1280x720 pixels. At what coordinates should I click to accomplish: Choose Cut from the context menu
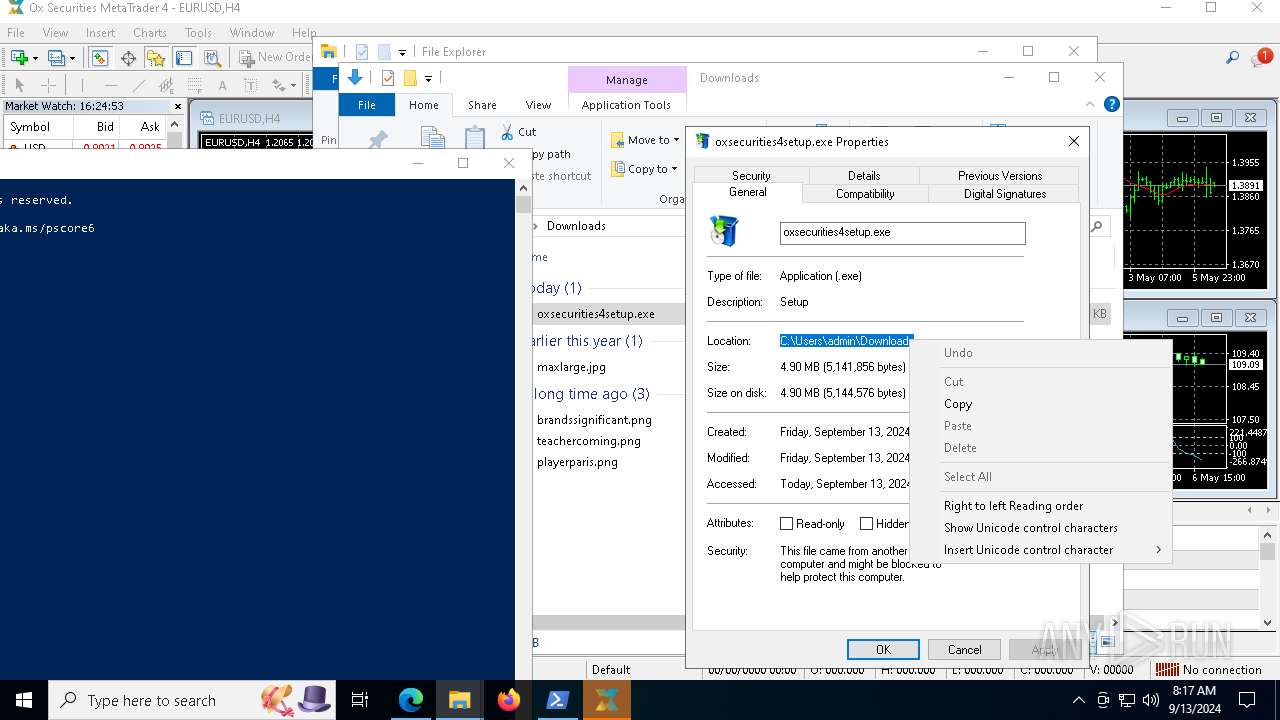coord(1040,382)
